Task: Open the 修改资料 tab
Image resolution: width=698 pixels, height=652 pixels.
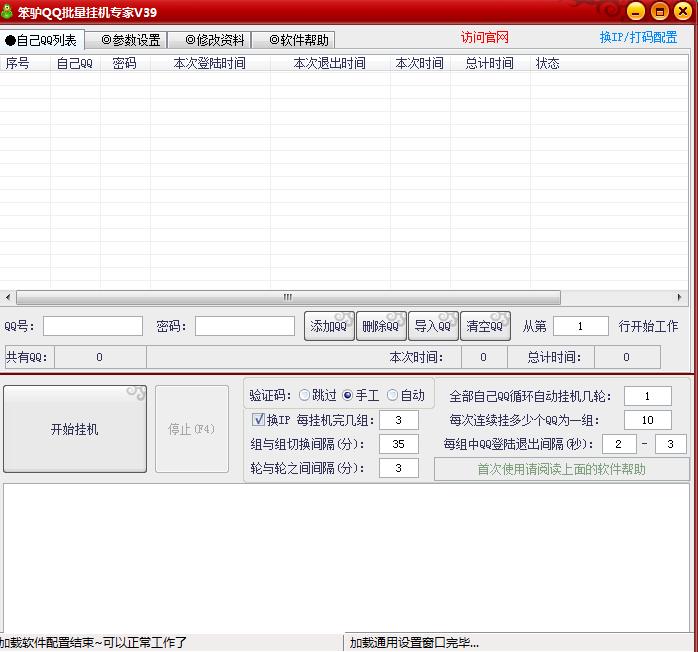Action: 211,40
